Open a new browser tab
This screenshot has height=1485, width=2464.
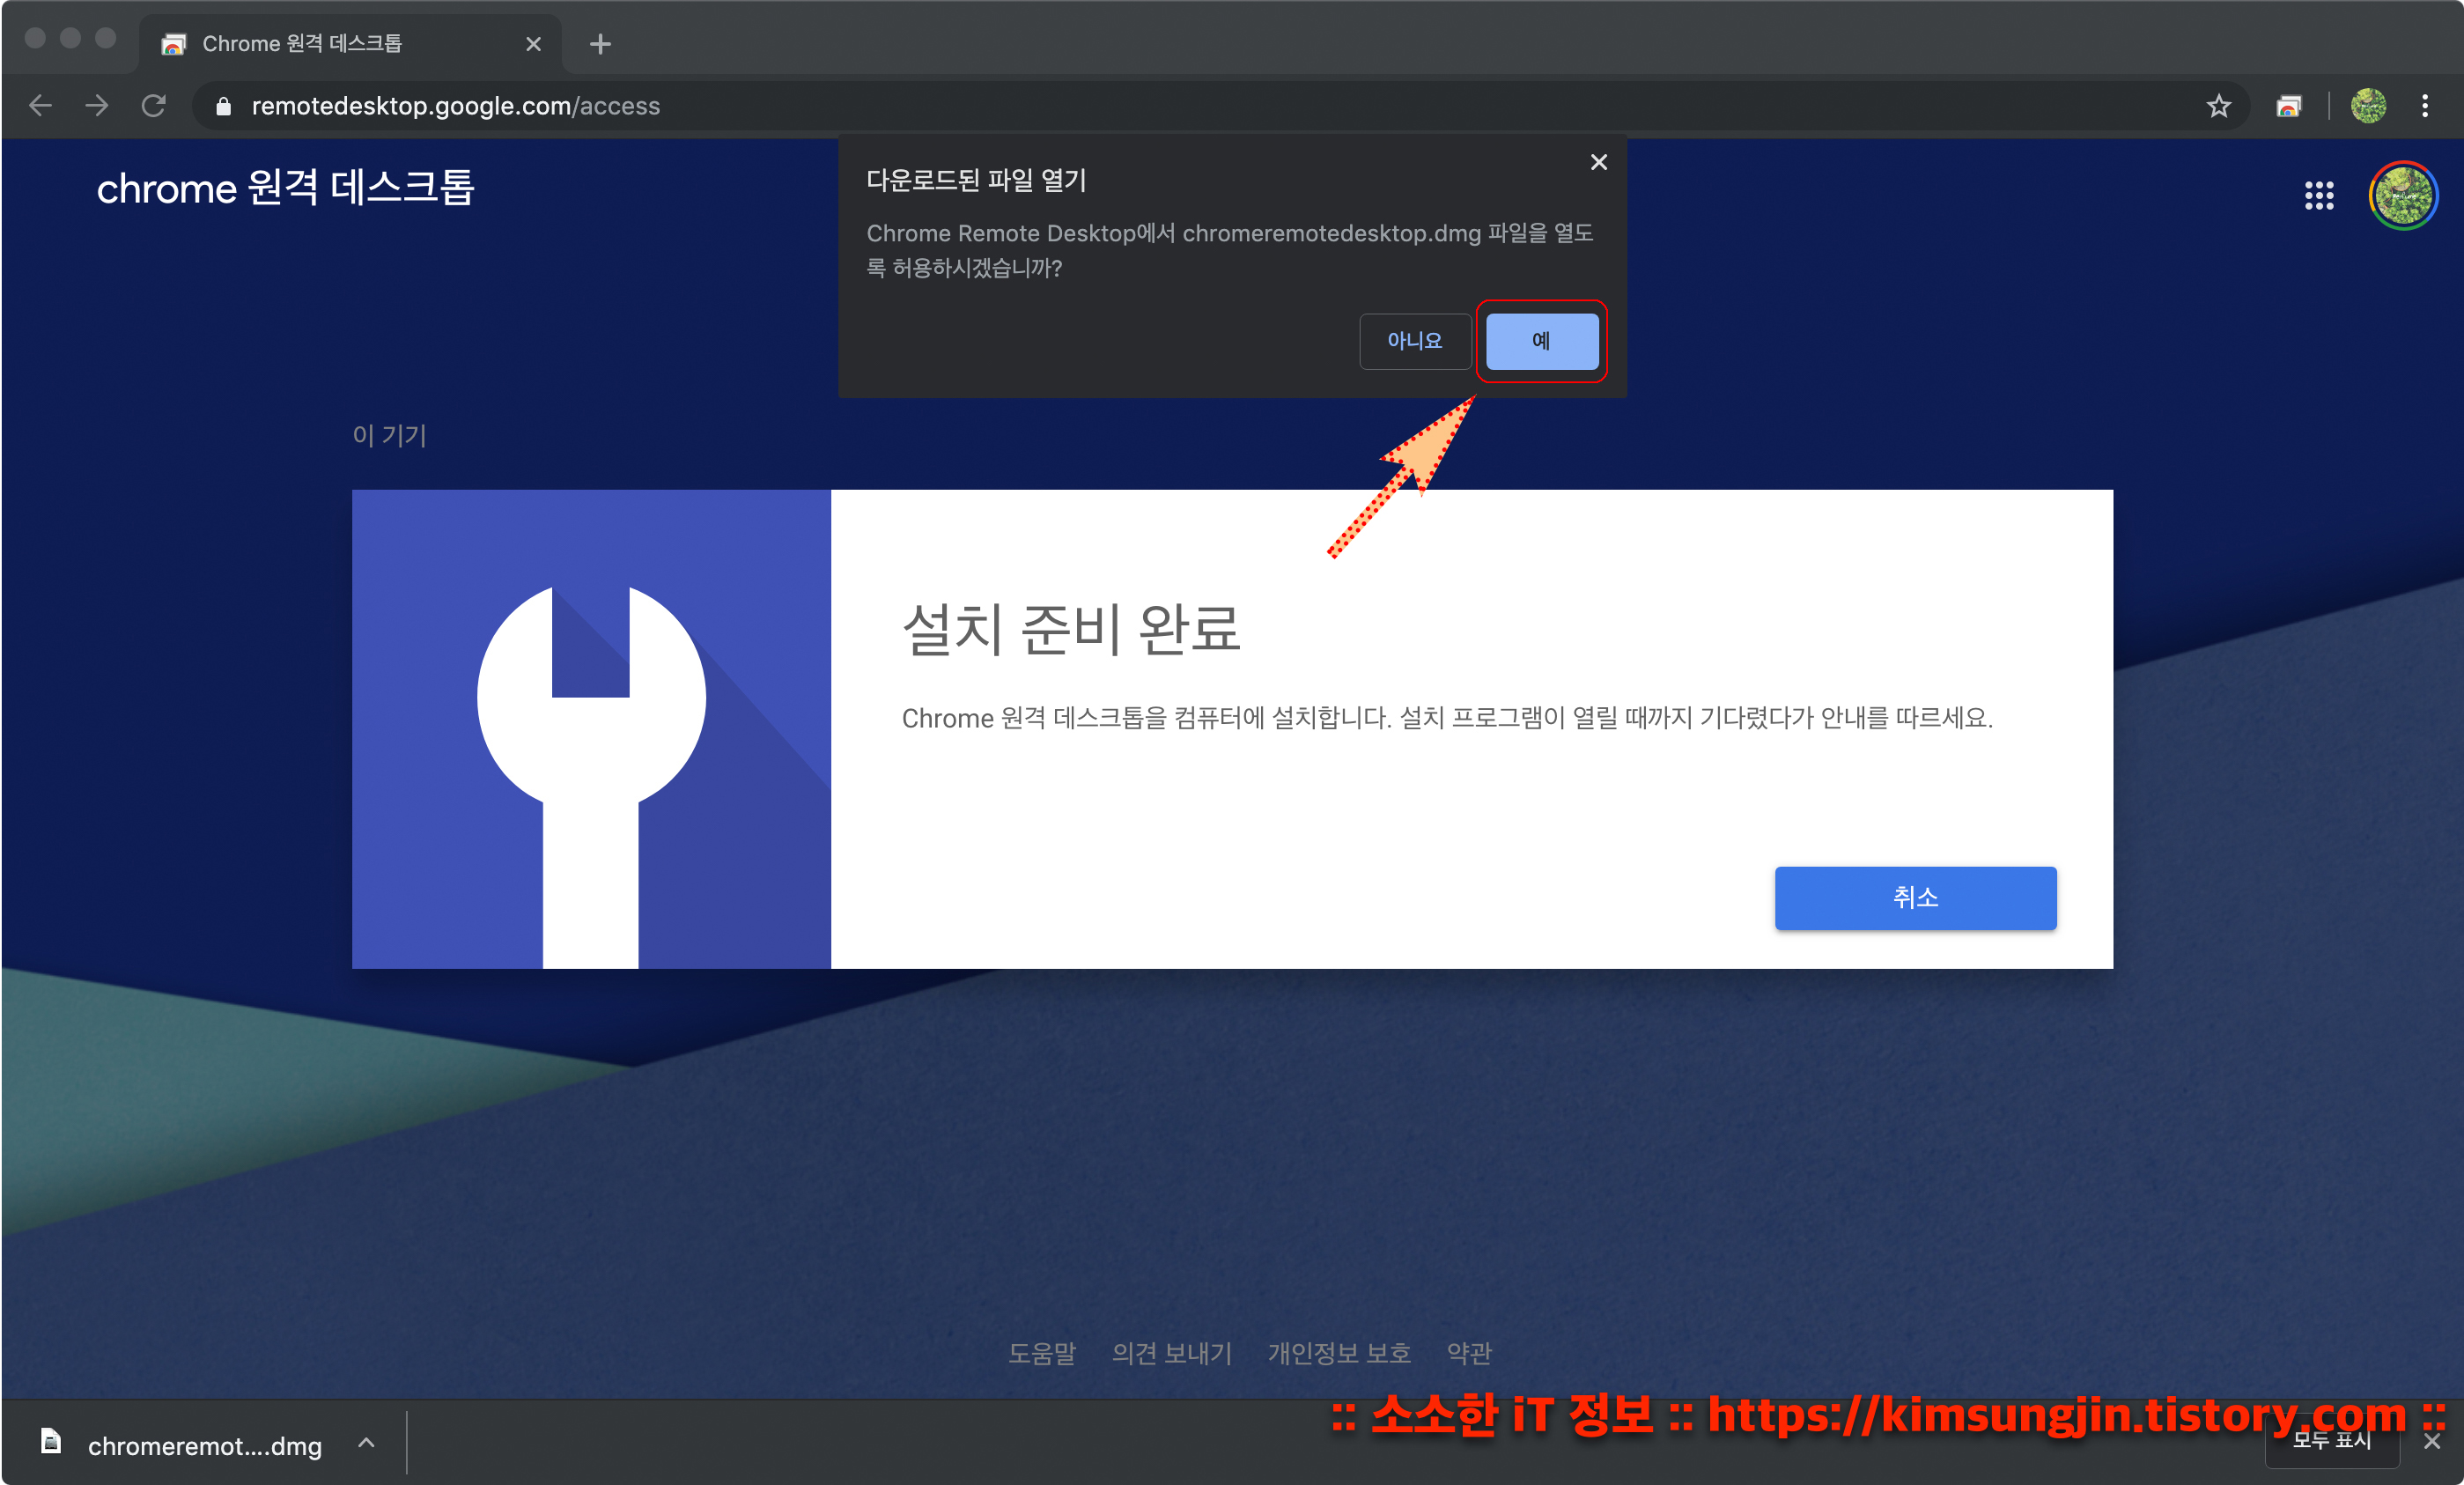pyautogui.click(x=600, y=44)
